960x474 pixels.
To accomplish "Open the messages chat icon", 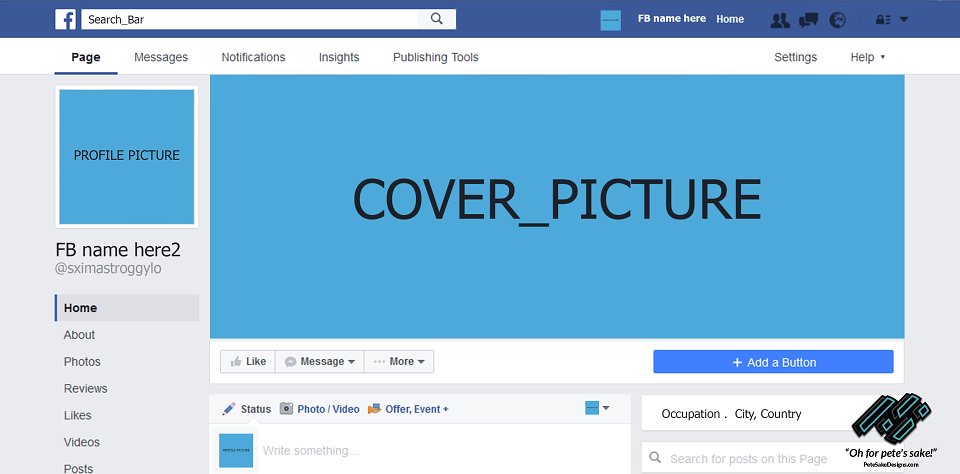I will coord(808,20).
